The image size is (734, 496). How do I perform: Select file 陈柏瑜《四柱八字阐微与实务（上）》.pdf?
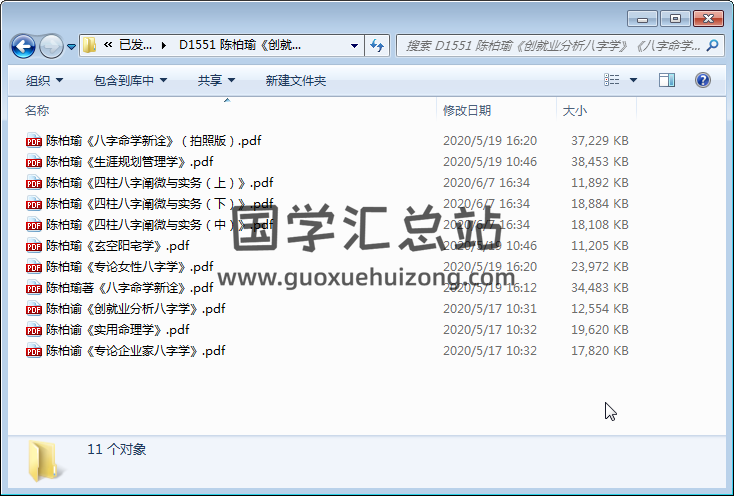click(x=160, y=182)
